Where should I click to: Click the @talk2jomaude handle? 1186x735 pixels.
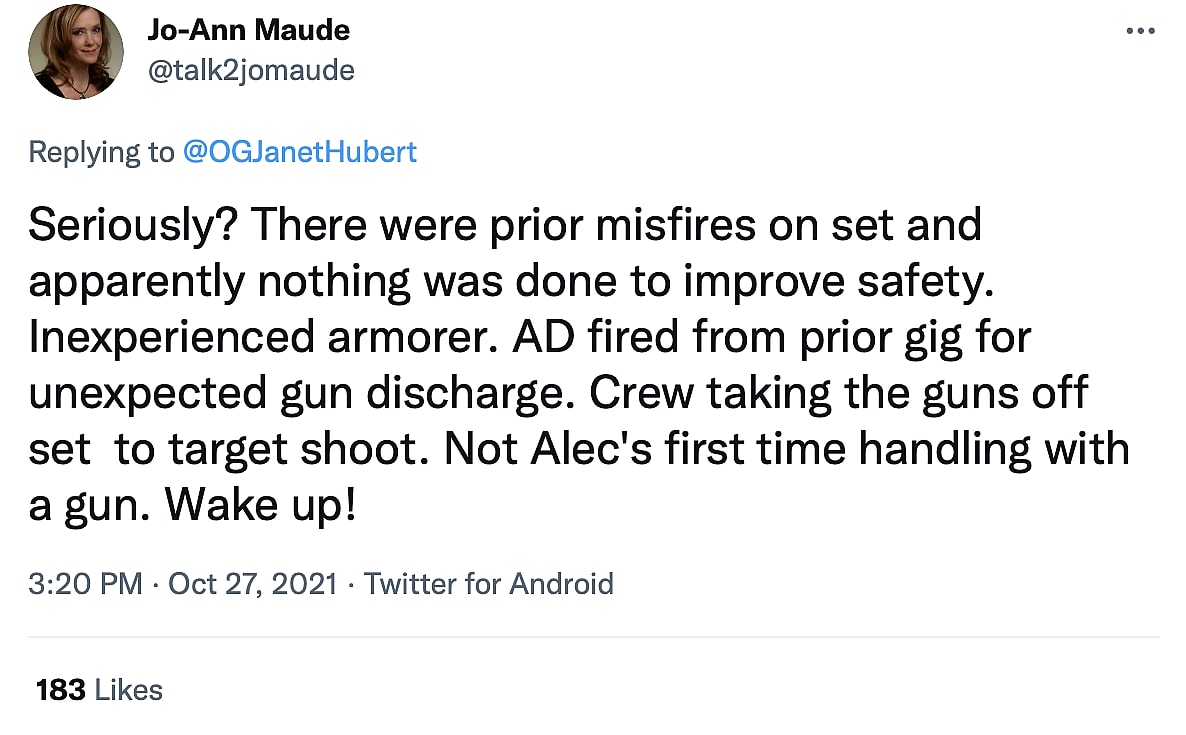[x=251, y=70]
